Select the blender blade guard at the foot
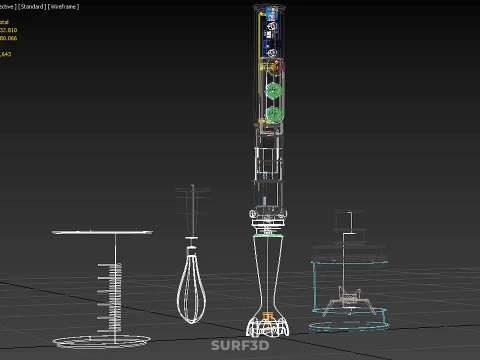This screenshot has height=360, width=480. tap(268, 326)
